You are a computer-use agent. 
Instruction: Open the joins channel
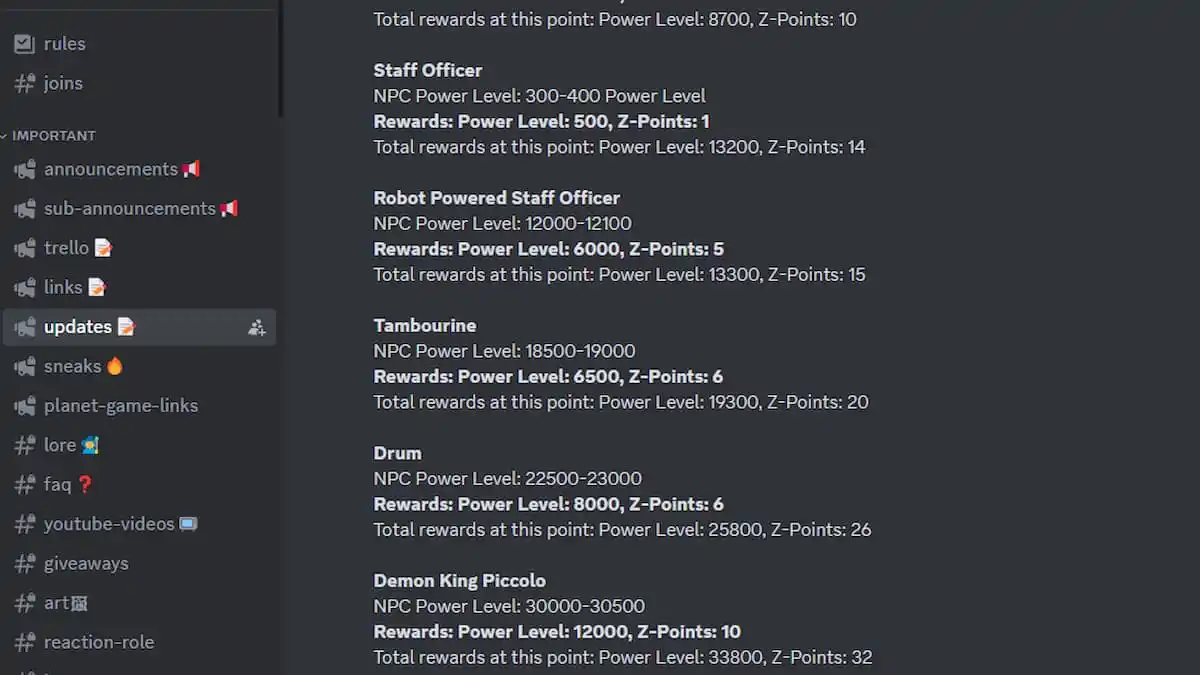pos(63,83)
